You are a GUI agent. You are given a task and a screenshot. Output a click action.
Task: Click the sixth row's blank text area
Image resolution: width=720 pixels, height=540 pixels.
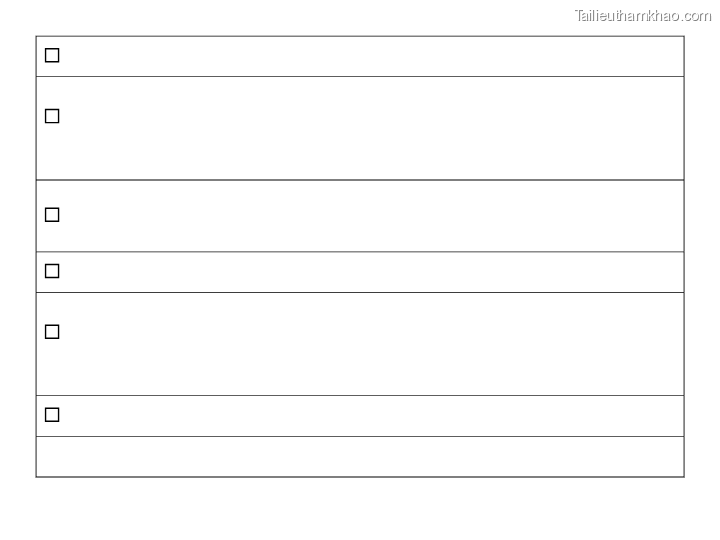tap(370, 416)
